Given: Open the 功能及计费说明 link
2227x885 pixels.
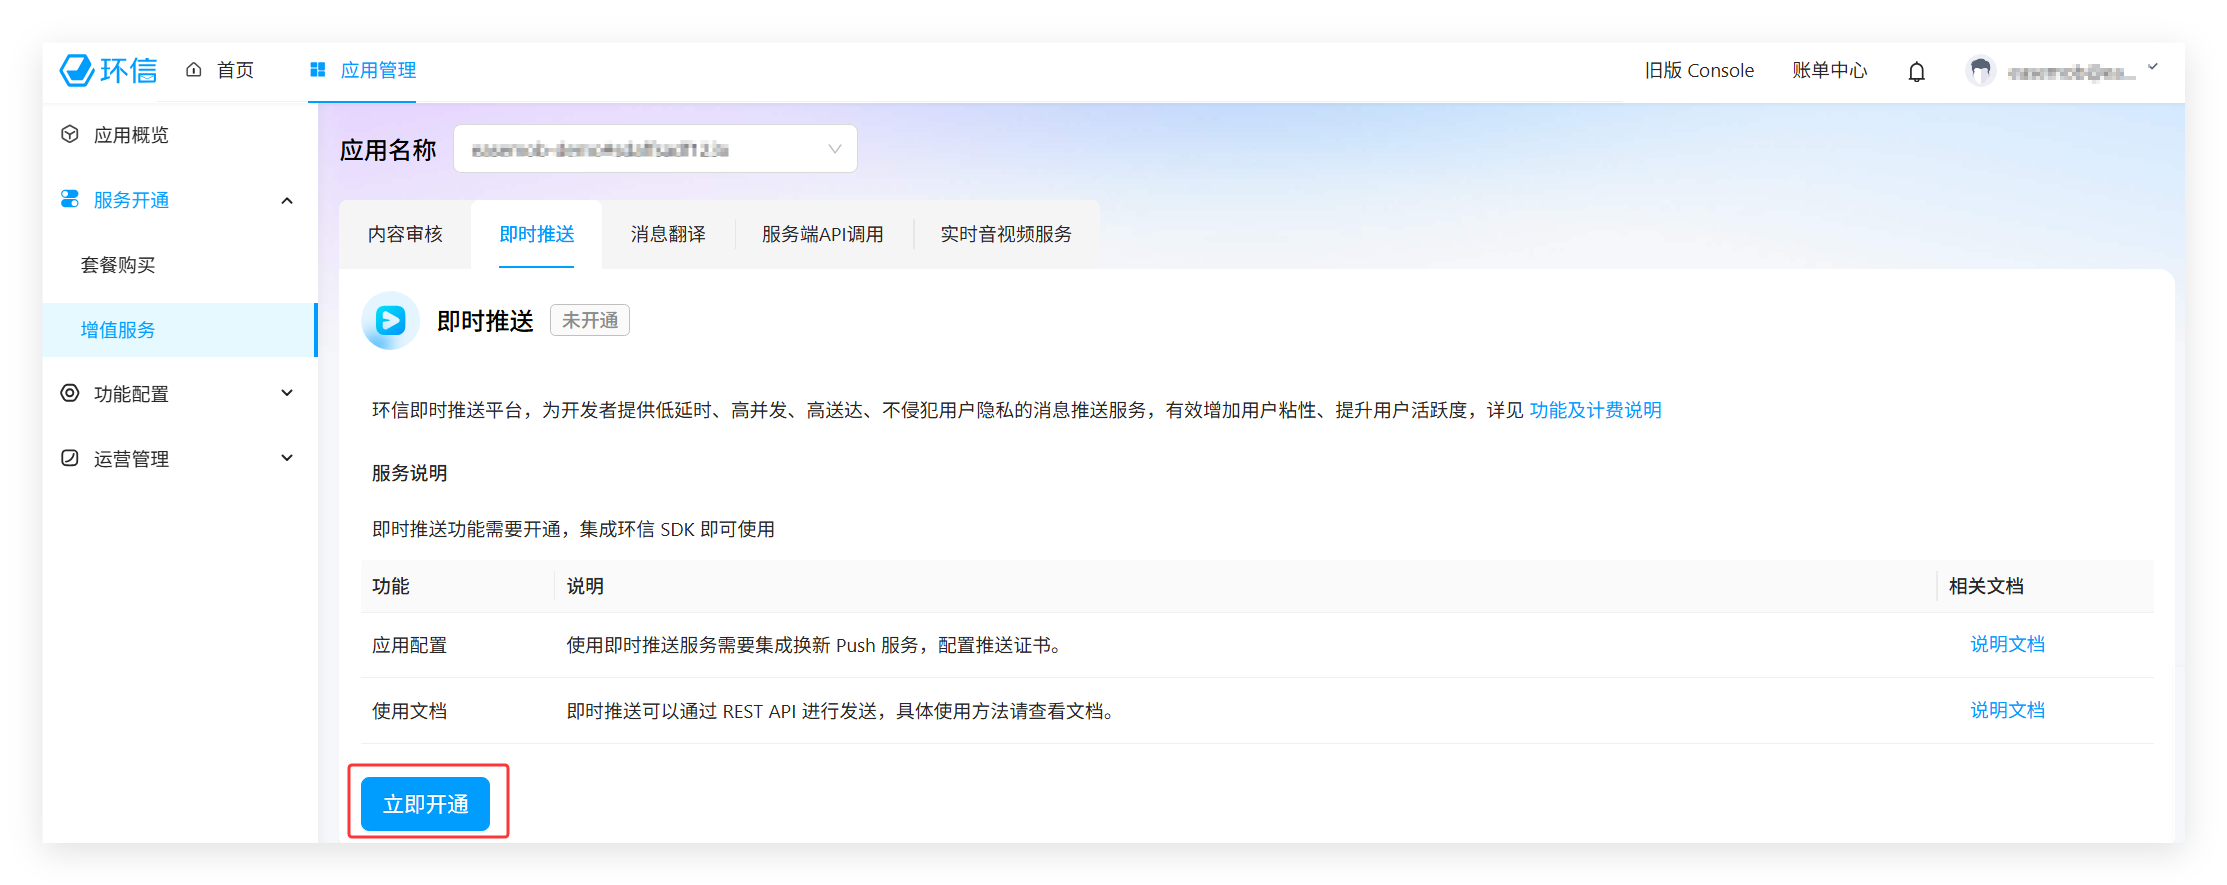Looking at the screenshot, I should 1595,410.
